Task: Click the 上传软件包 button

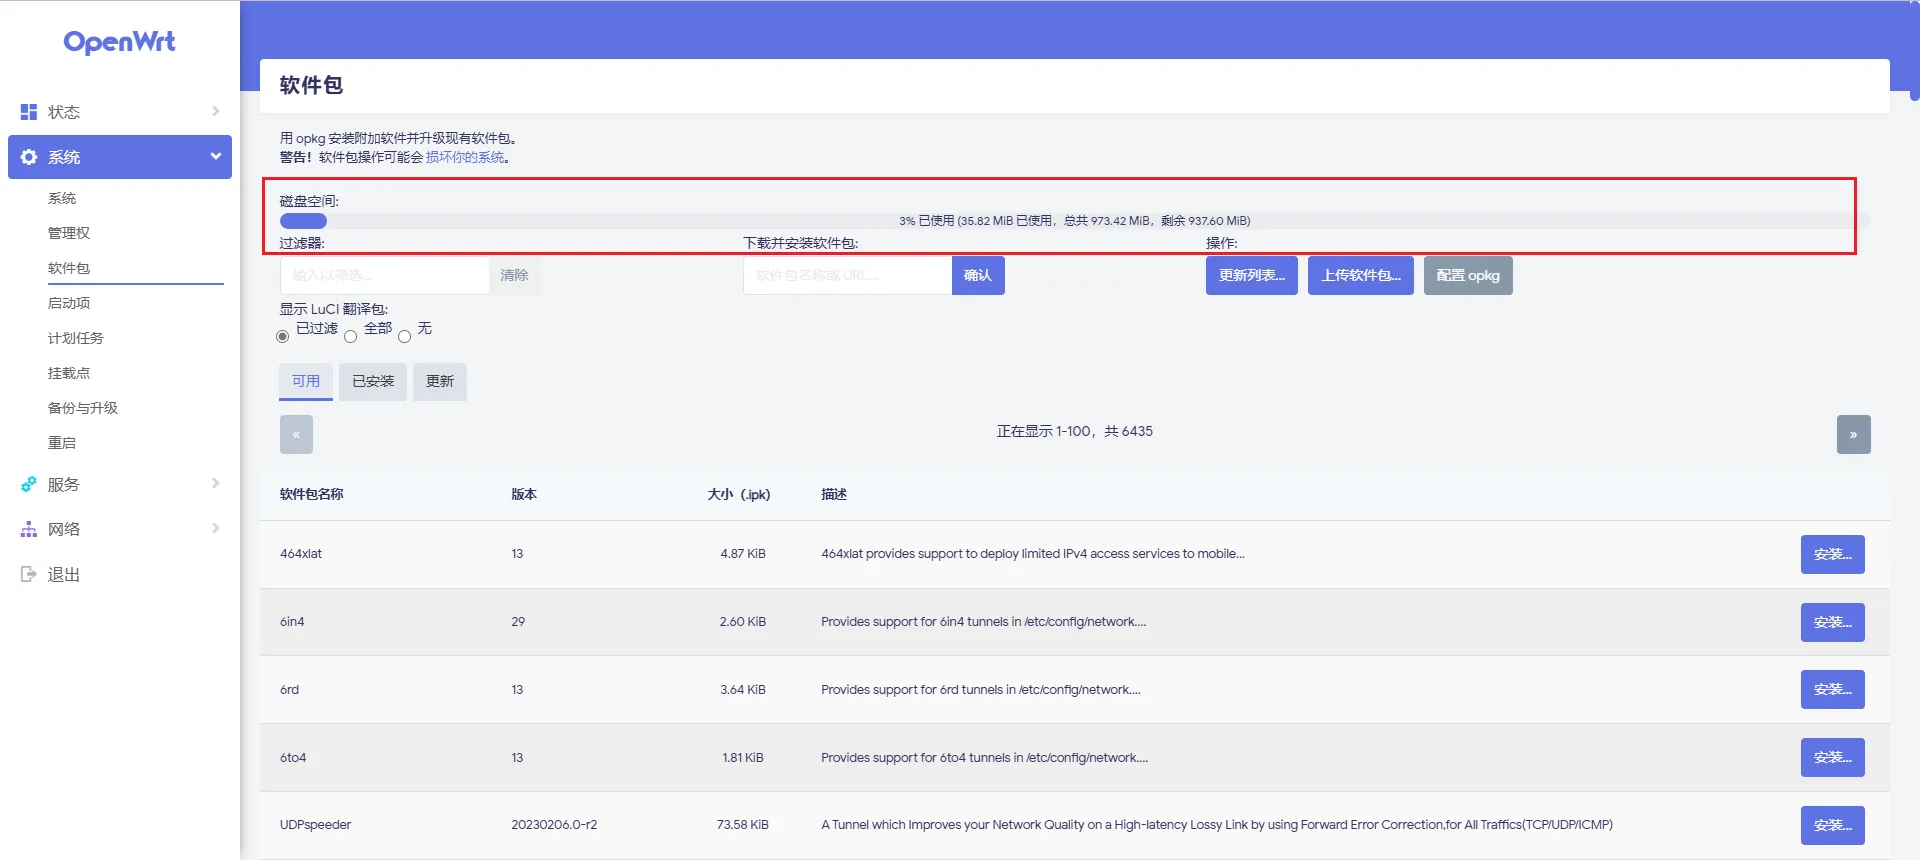Action: [1361, 275]
